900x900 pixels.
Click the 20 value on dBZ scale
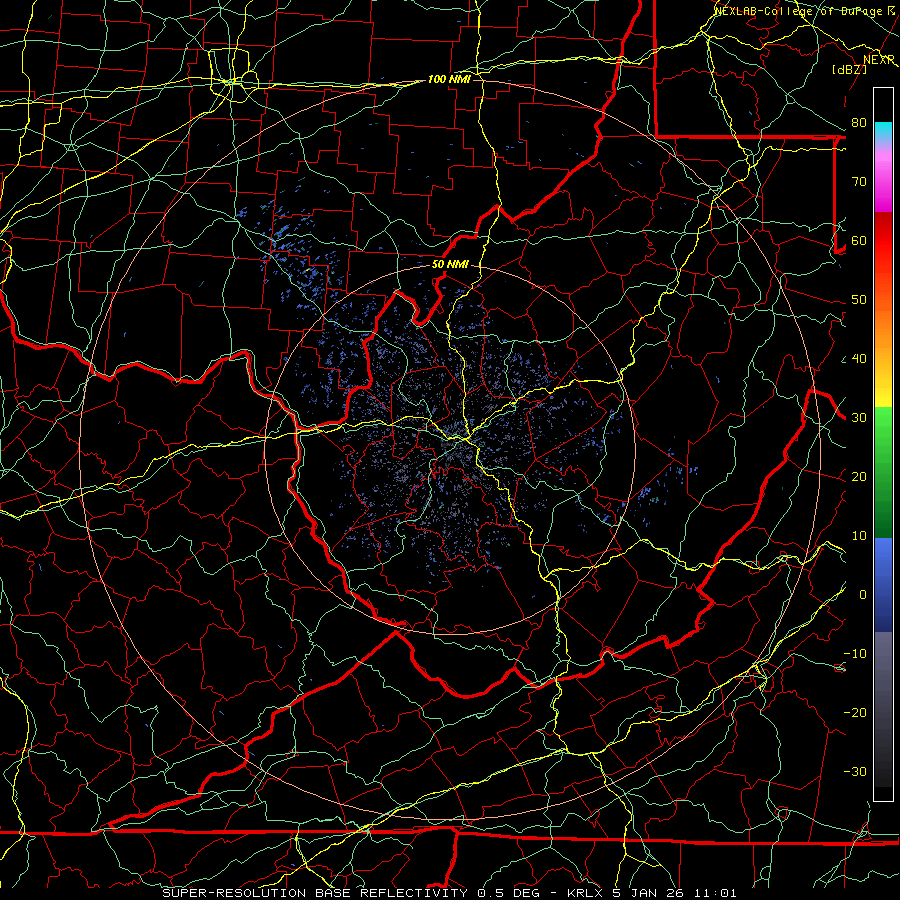pyautogui.click(x=859, y=476)
